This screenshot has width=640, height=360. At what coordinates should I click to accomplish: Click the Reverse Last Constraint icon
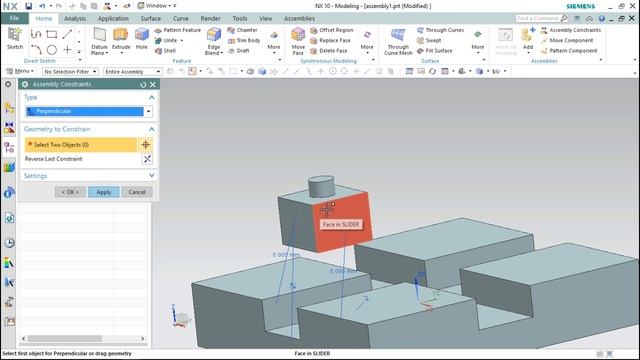tap(147, 159)
